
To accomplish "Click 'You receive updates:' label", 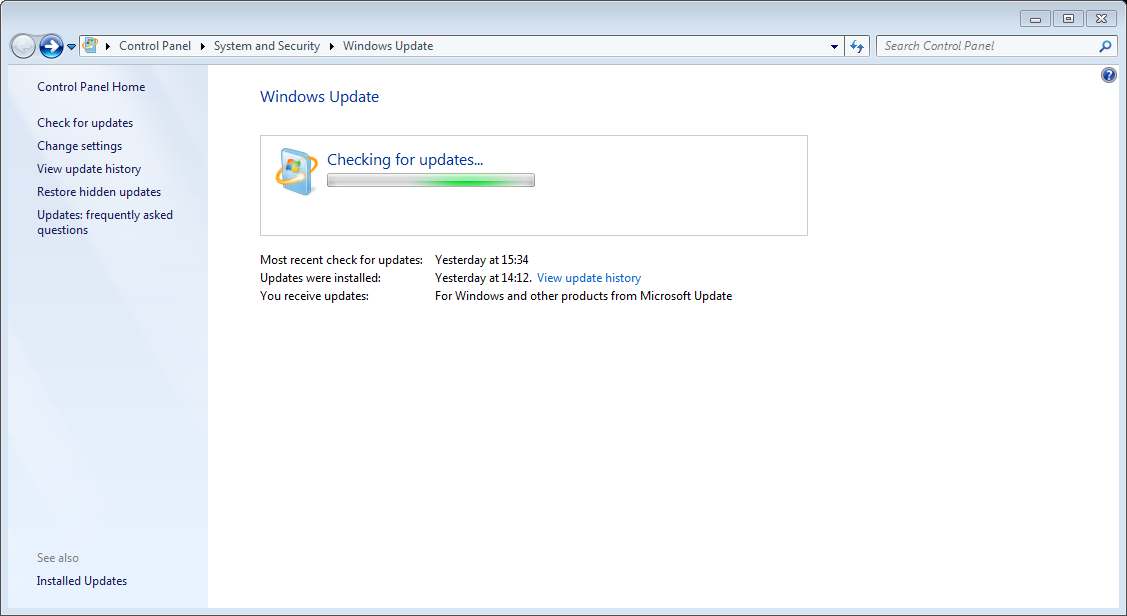I will point(314,296).
